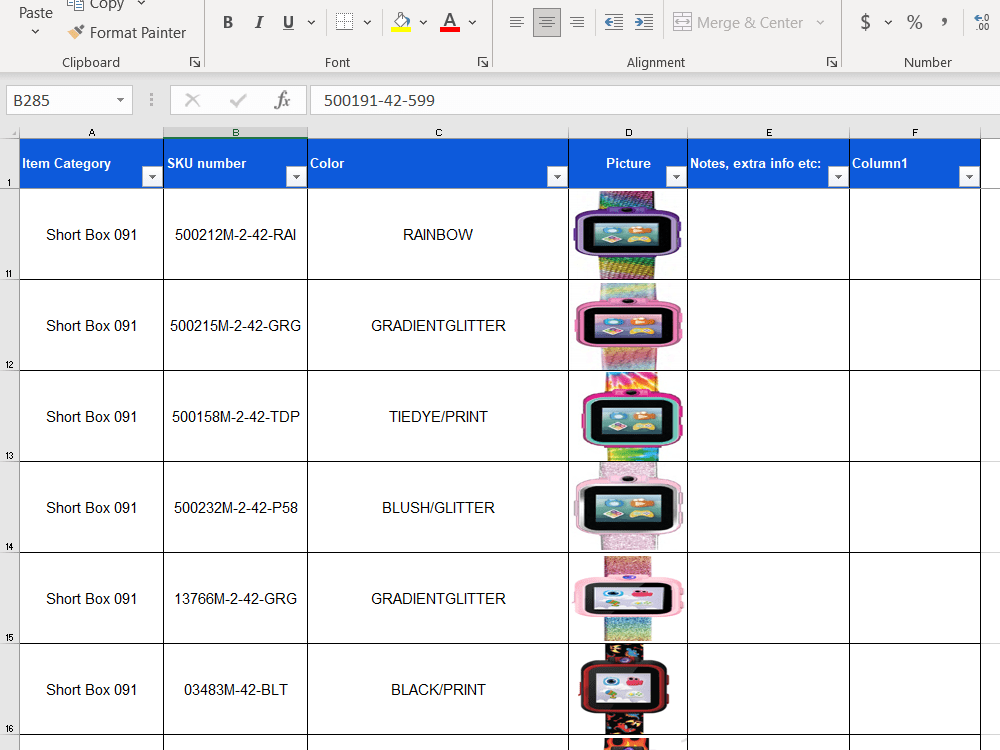Toggle bold formatting

(x=227, y=21)
